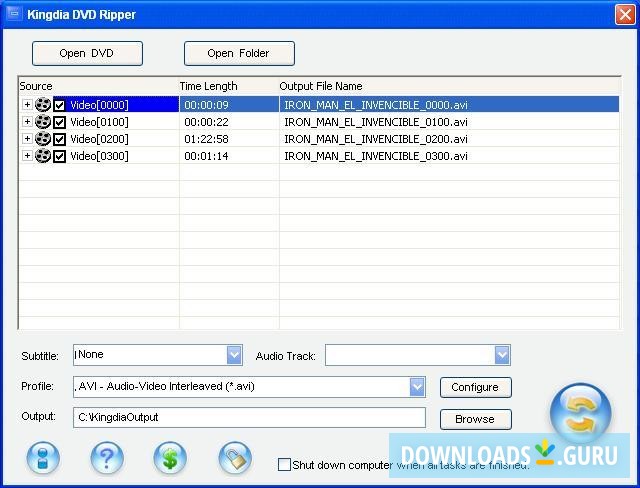
Task: Click the Browse button
Action: coord(476,419)
